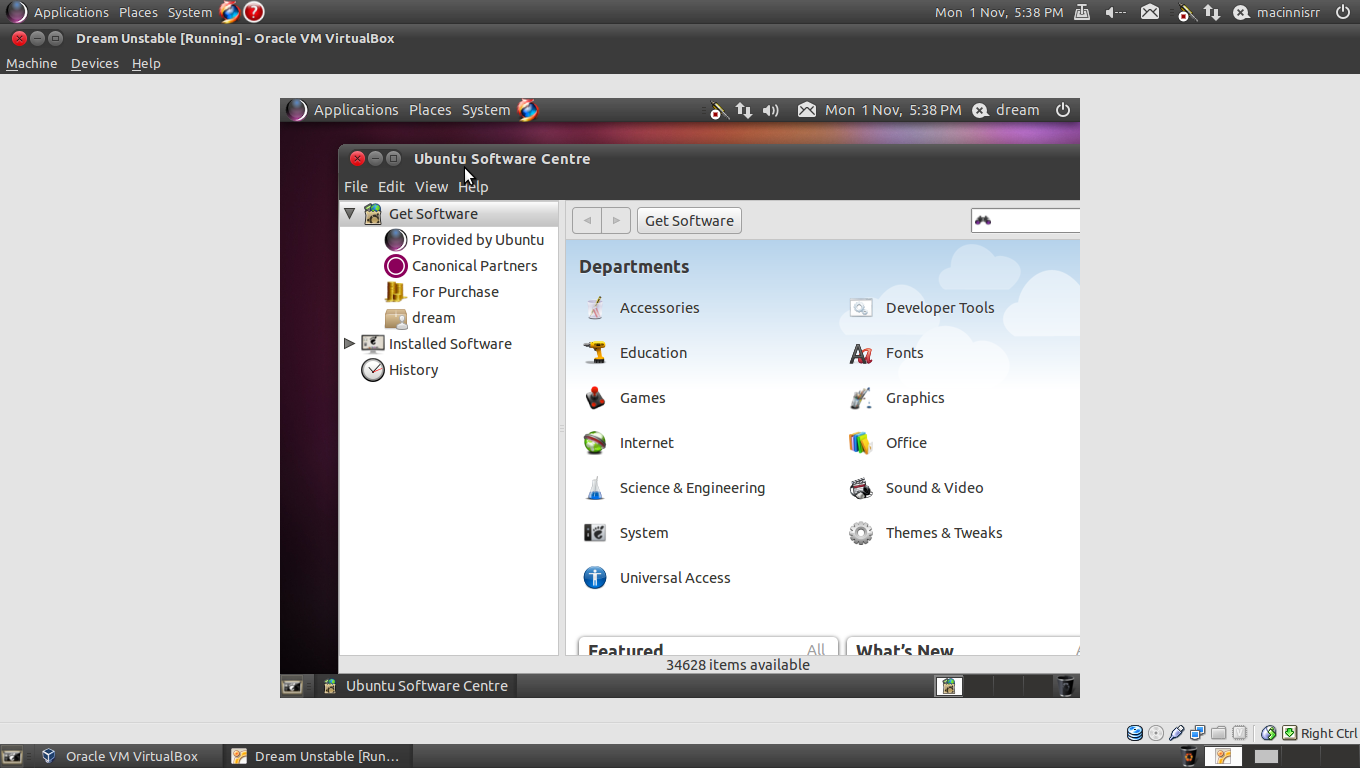Image resolution: width=1360 pixels, height=768 pixels.
Task: Click the guest show desktop button
Action: tap(292, 686)
